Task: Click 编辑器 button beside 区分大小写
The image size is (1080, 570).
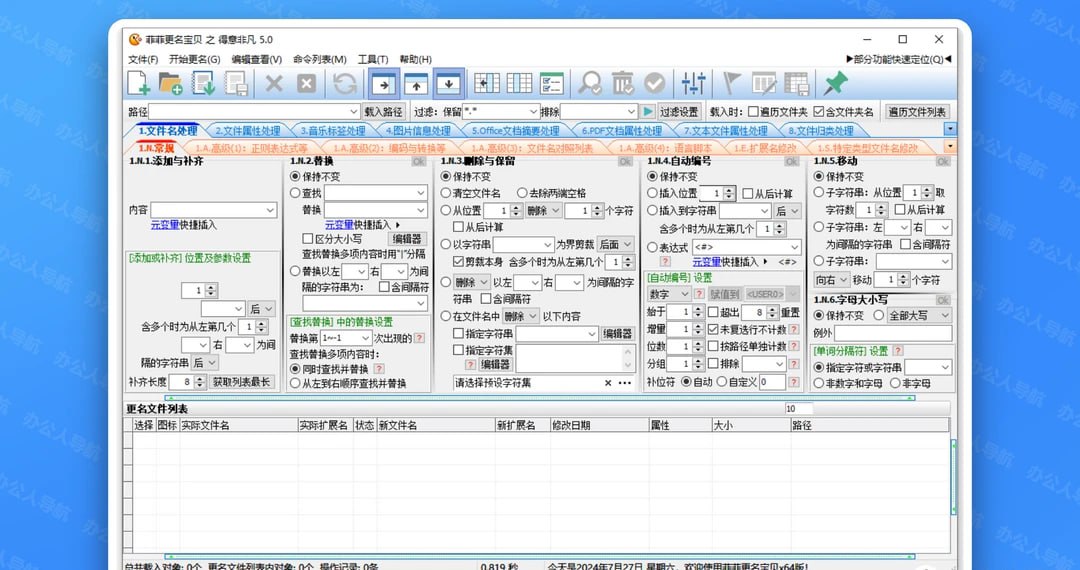Action: [x=407, y=239]
